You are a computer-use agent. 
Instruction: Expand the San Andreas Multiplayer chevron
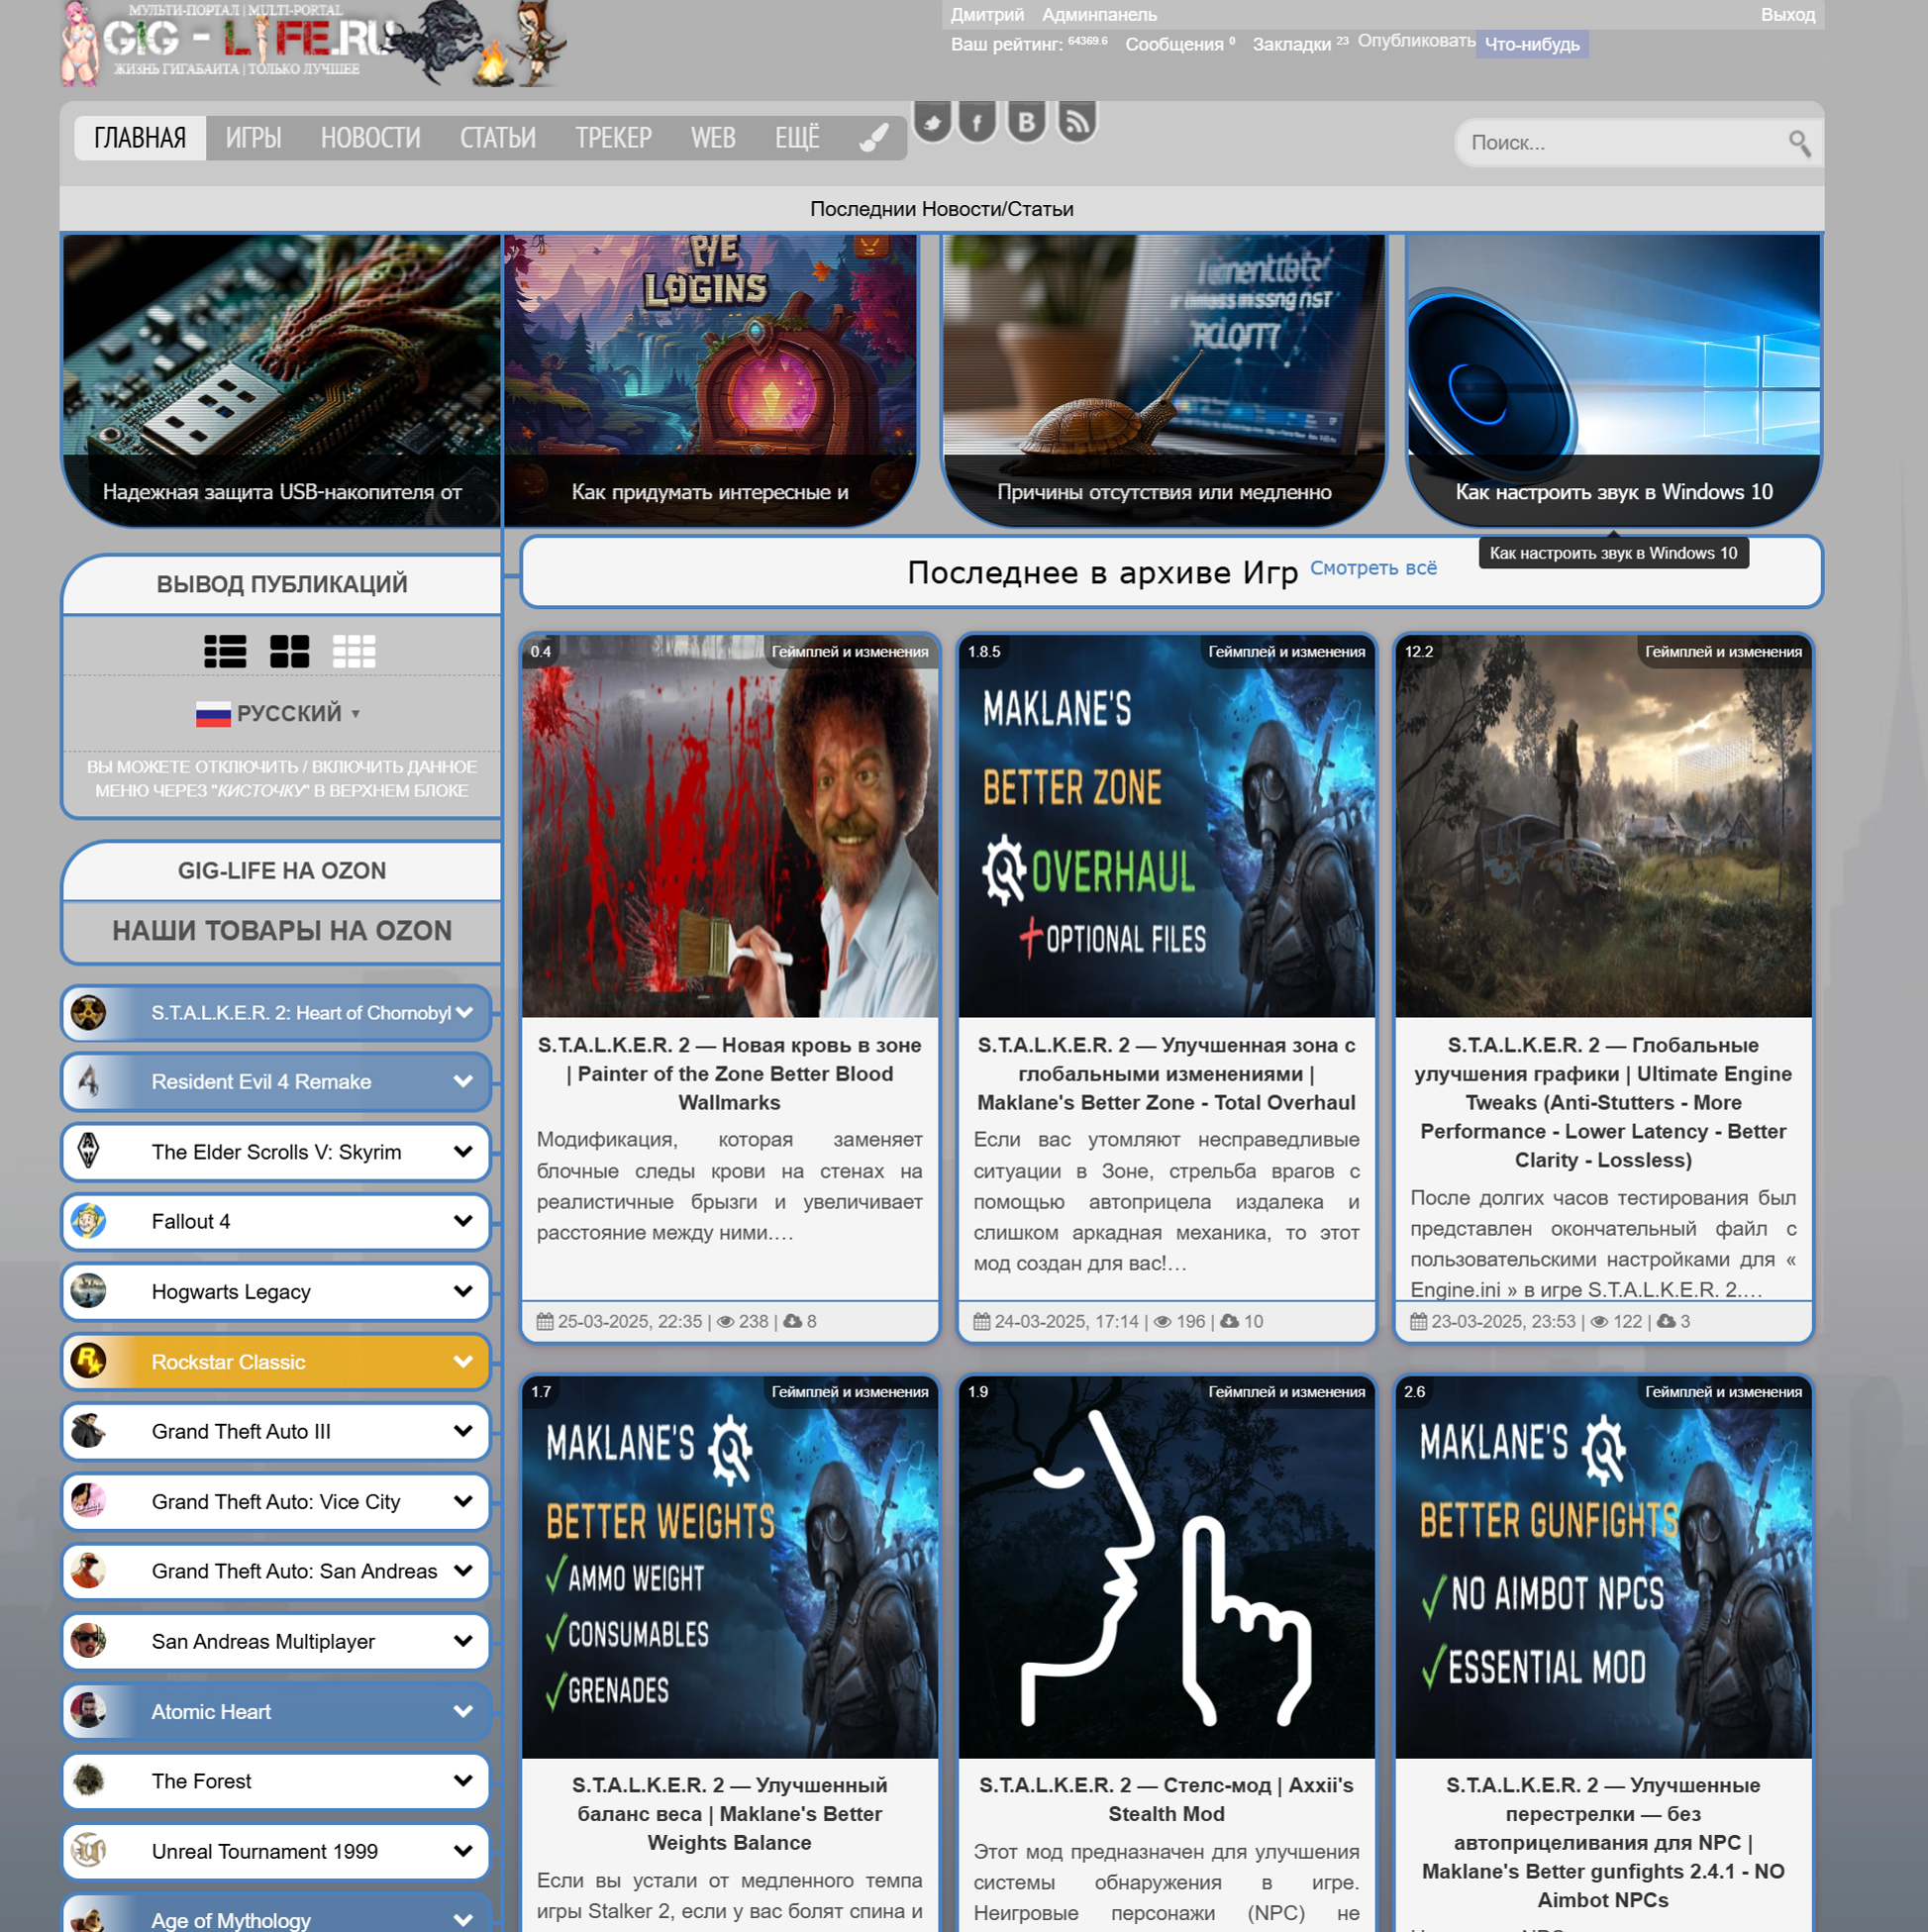(x=463, y=1641)
